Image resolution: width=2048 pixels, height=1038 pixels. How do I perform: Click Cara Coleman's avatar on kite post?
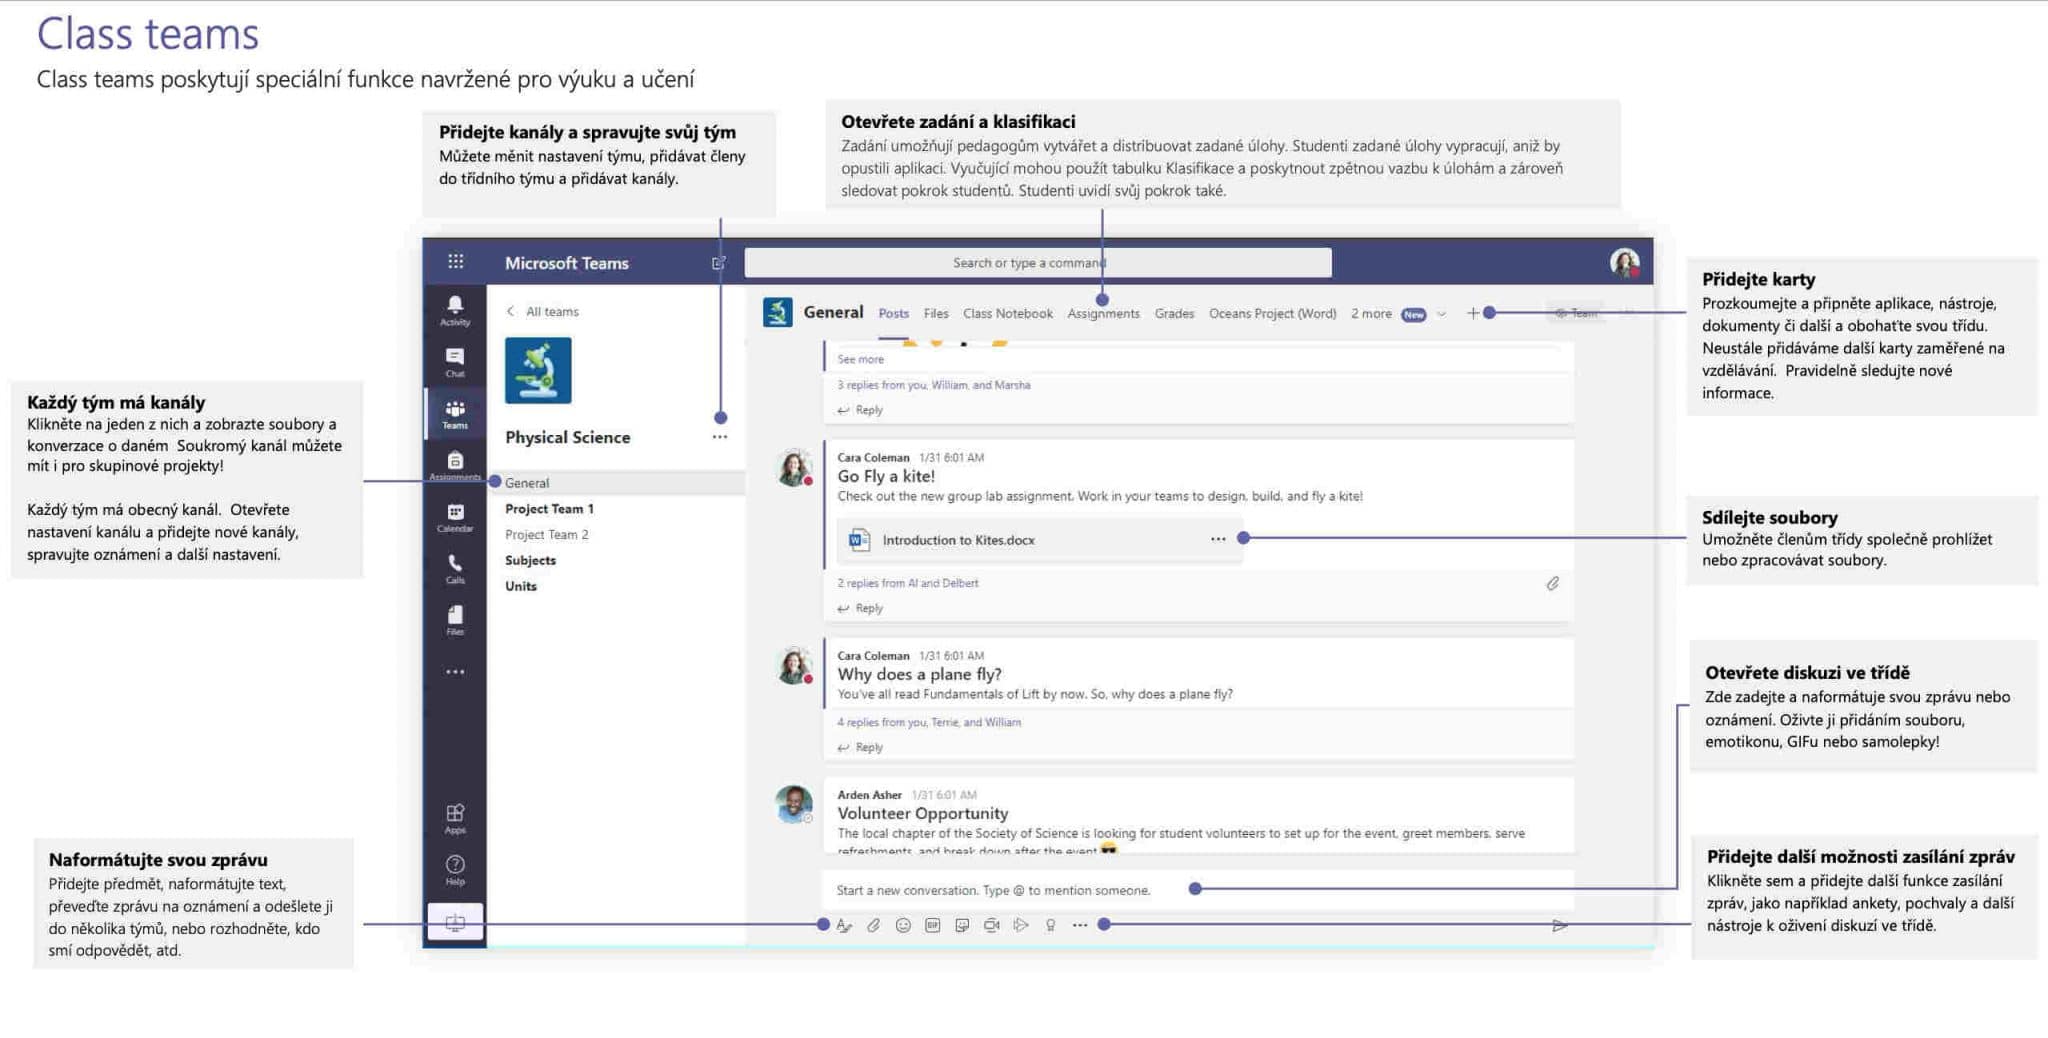pos(795,468)
